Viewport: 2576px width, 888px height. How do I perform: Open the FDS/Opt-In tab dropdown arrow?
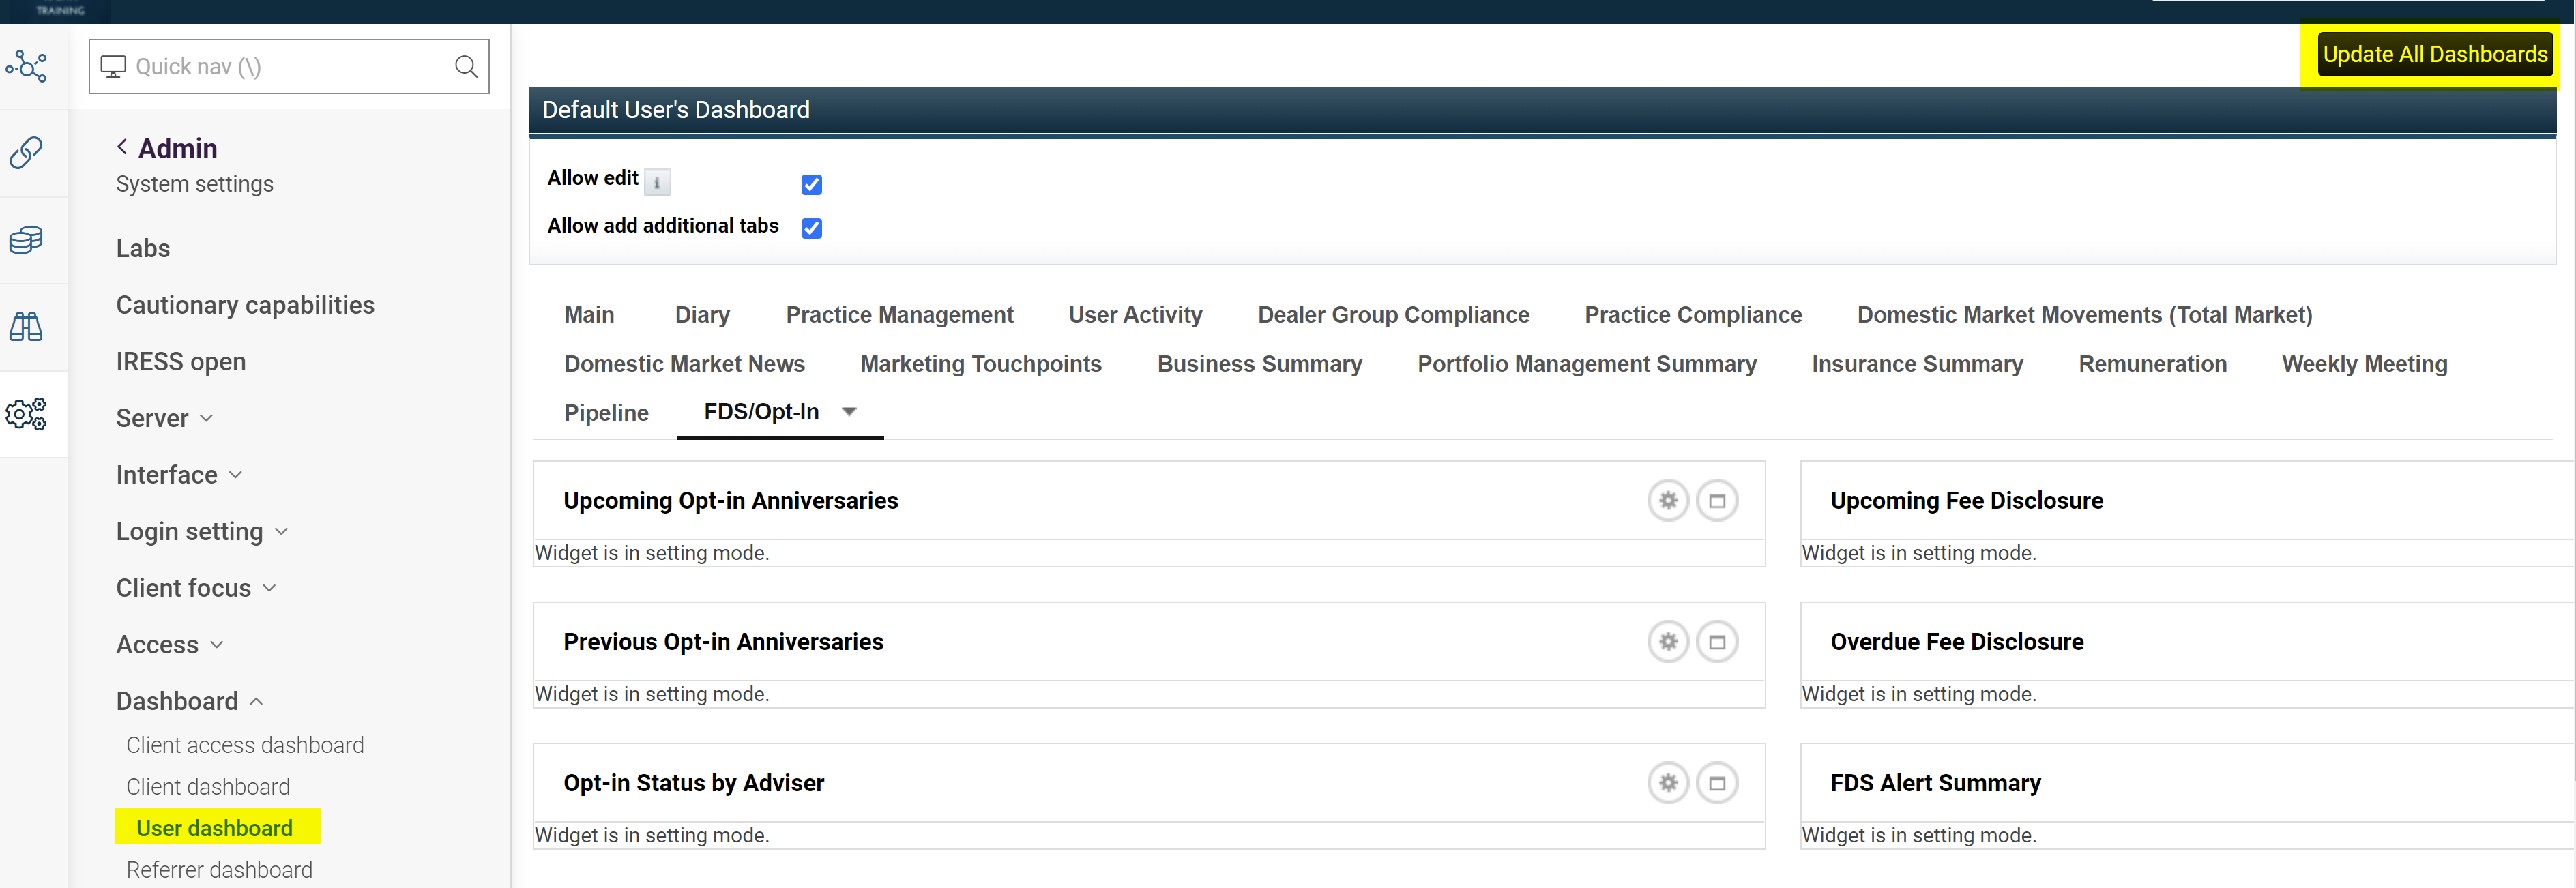point(849,412)
